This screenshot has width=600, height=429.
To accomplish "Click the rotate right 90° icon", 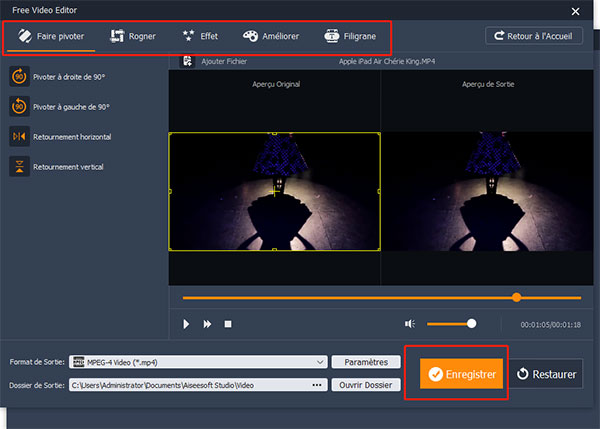I will [x=19, y=77].
